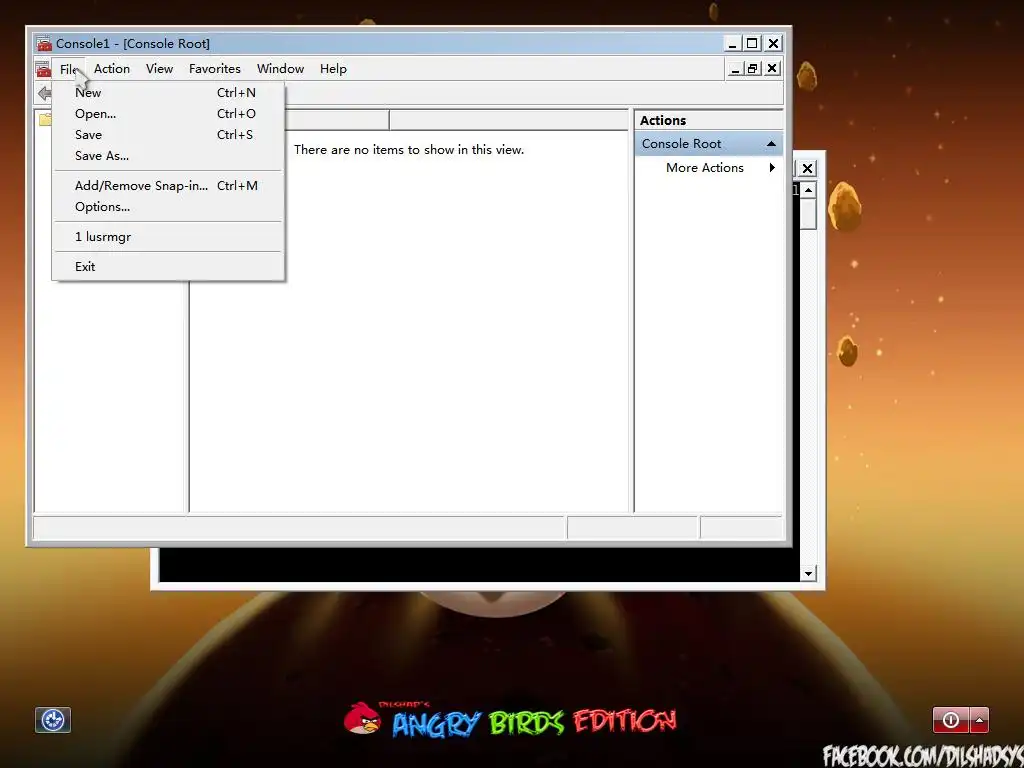
Task: Click the scrollbar thumb in background window
Action: tap(808, 214)
